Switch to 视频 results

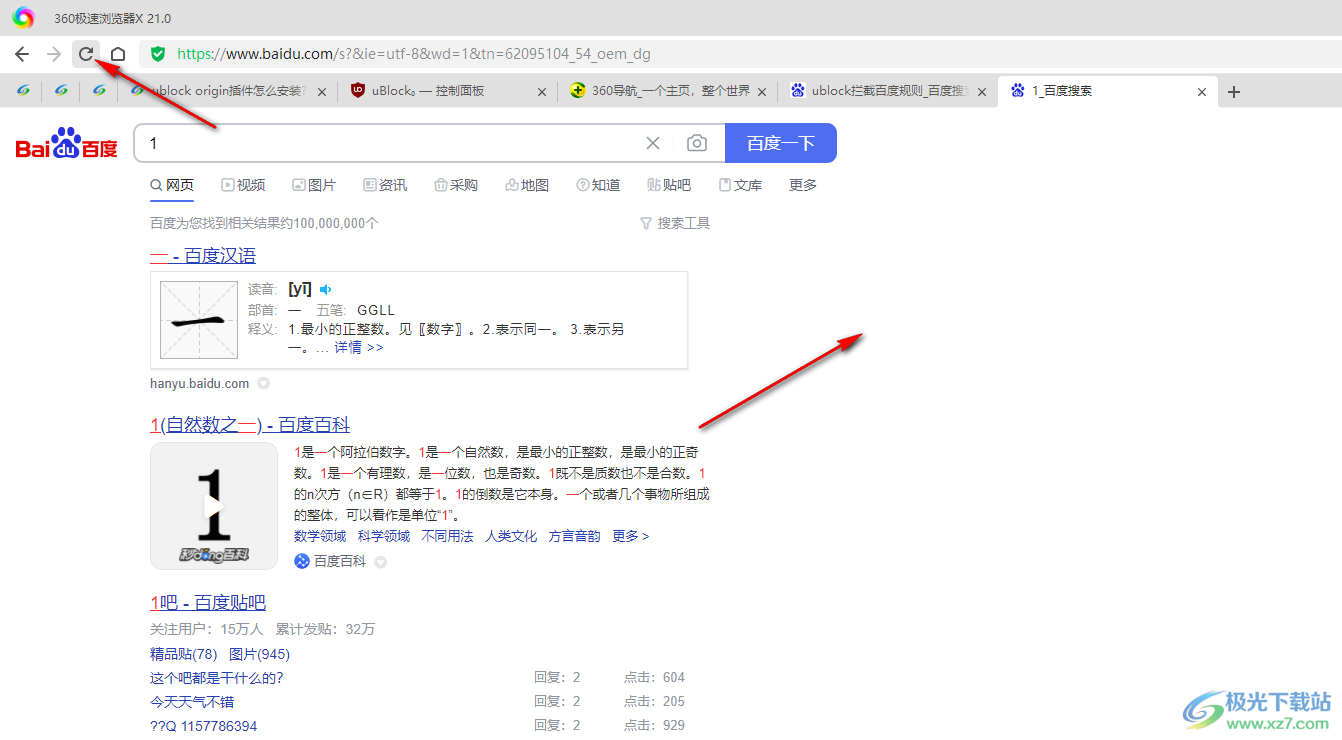[x=243, y=185]
